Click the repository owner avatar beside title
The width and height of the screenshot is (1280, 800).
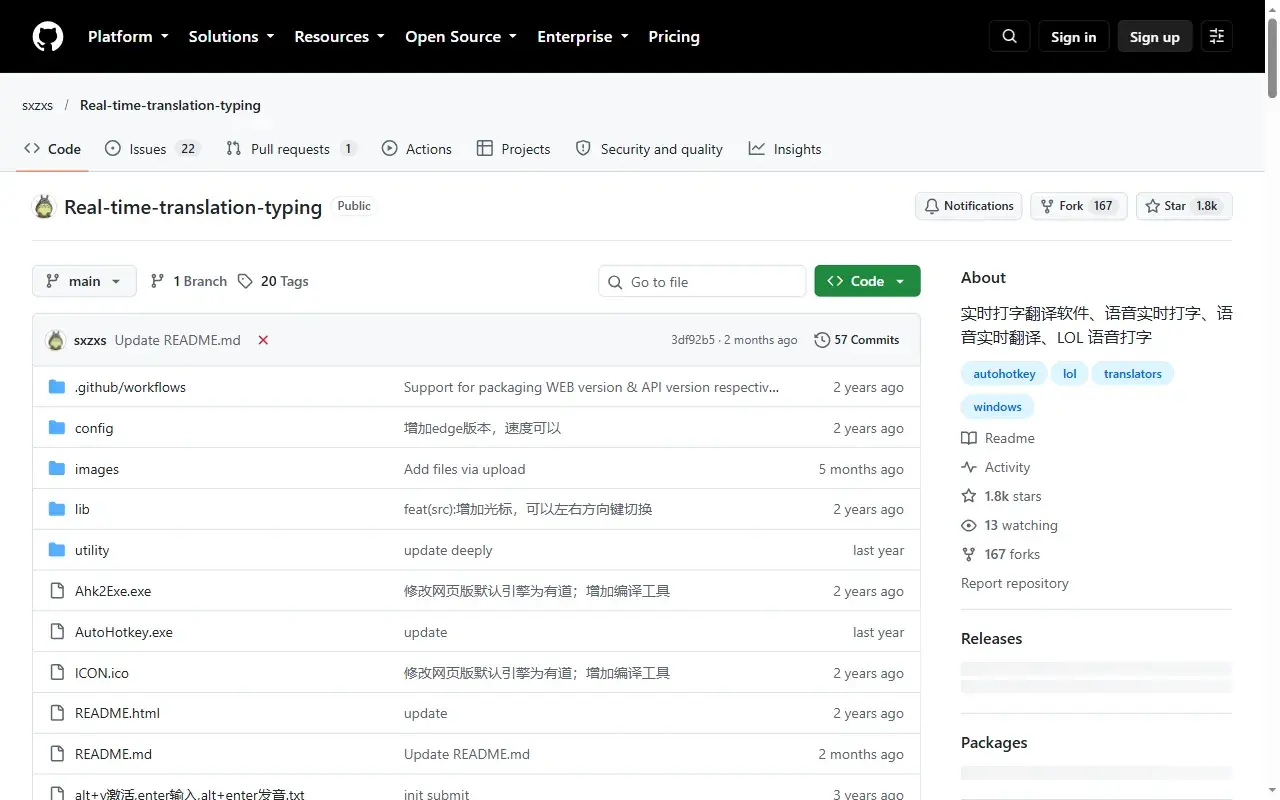coord(44,207)
